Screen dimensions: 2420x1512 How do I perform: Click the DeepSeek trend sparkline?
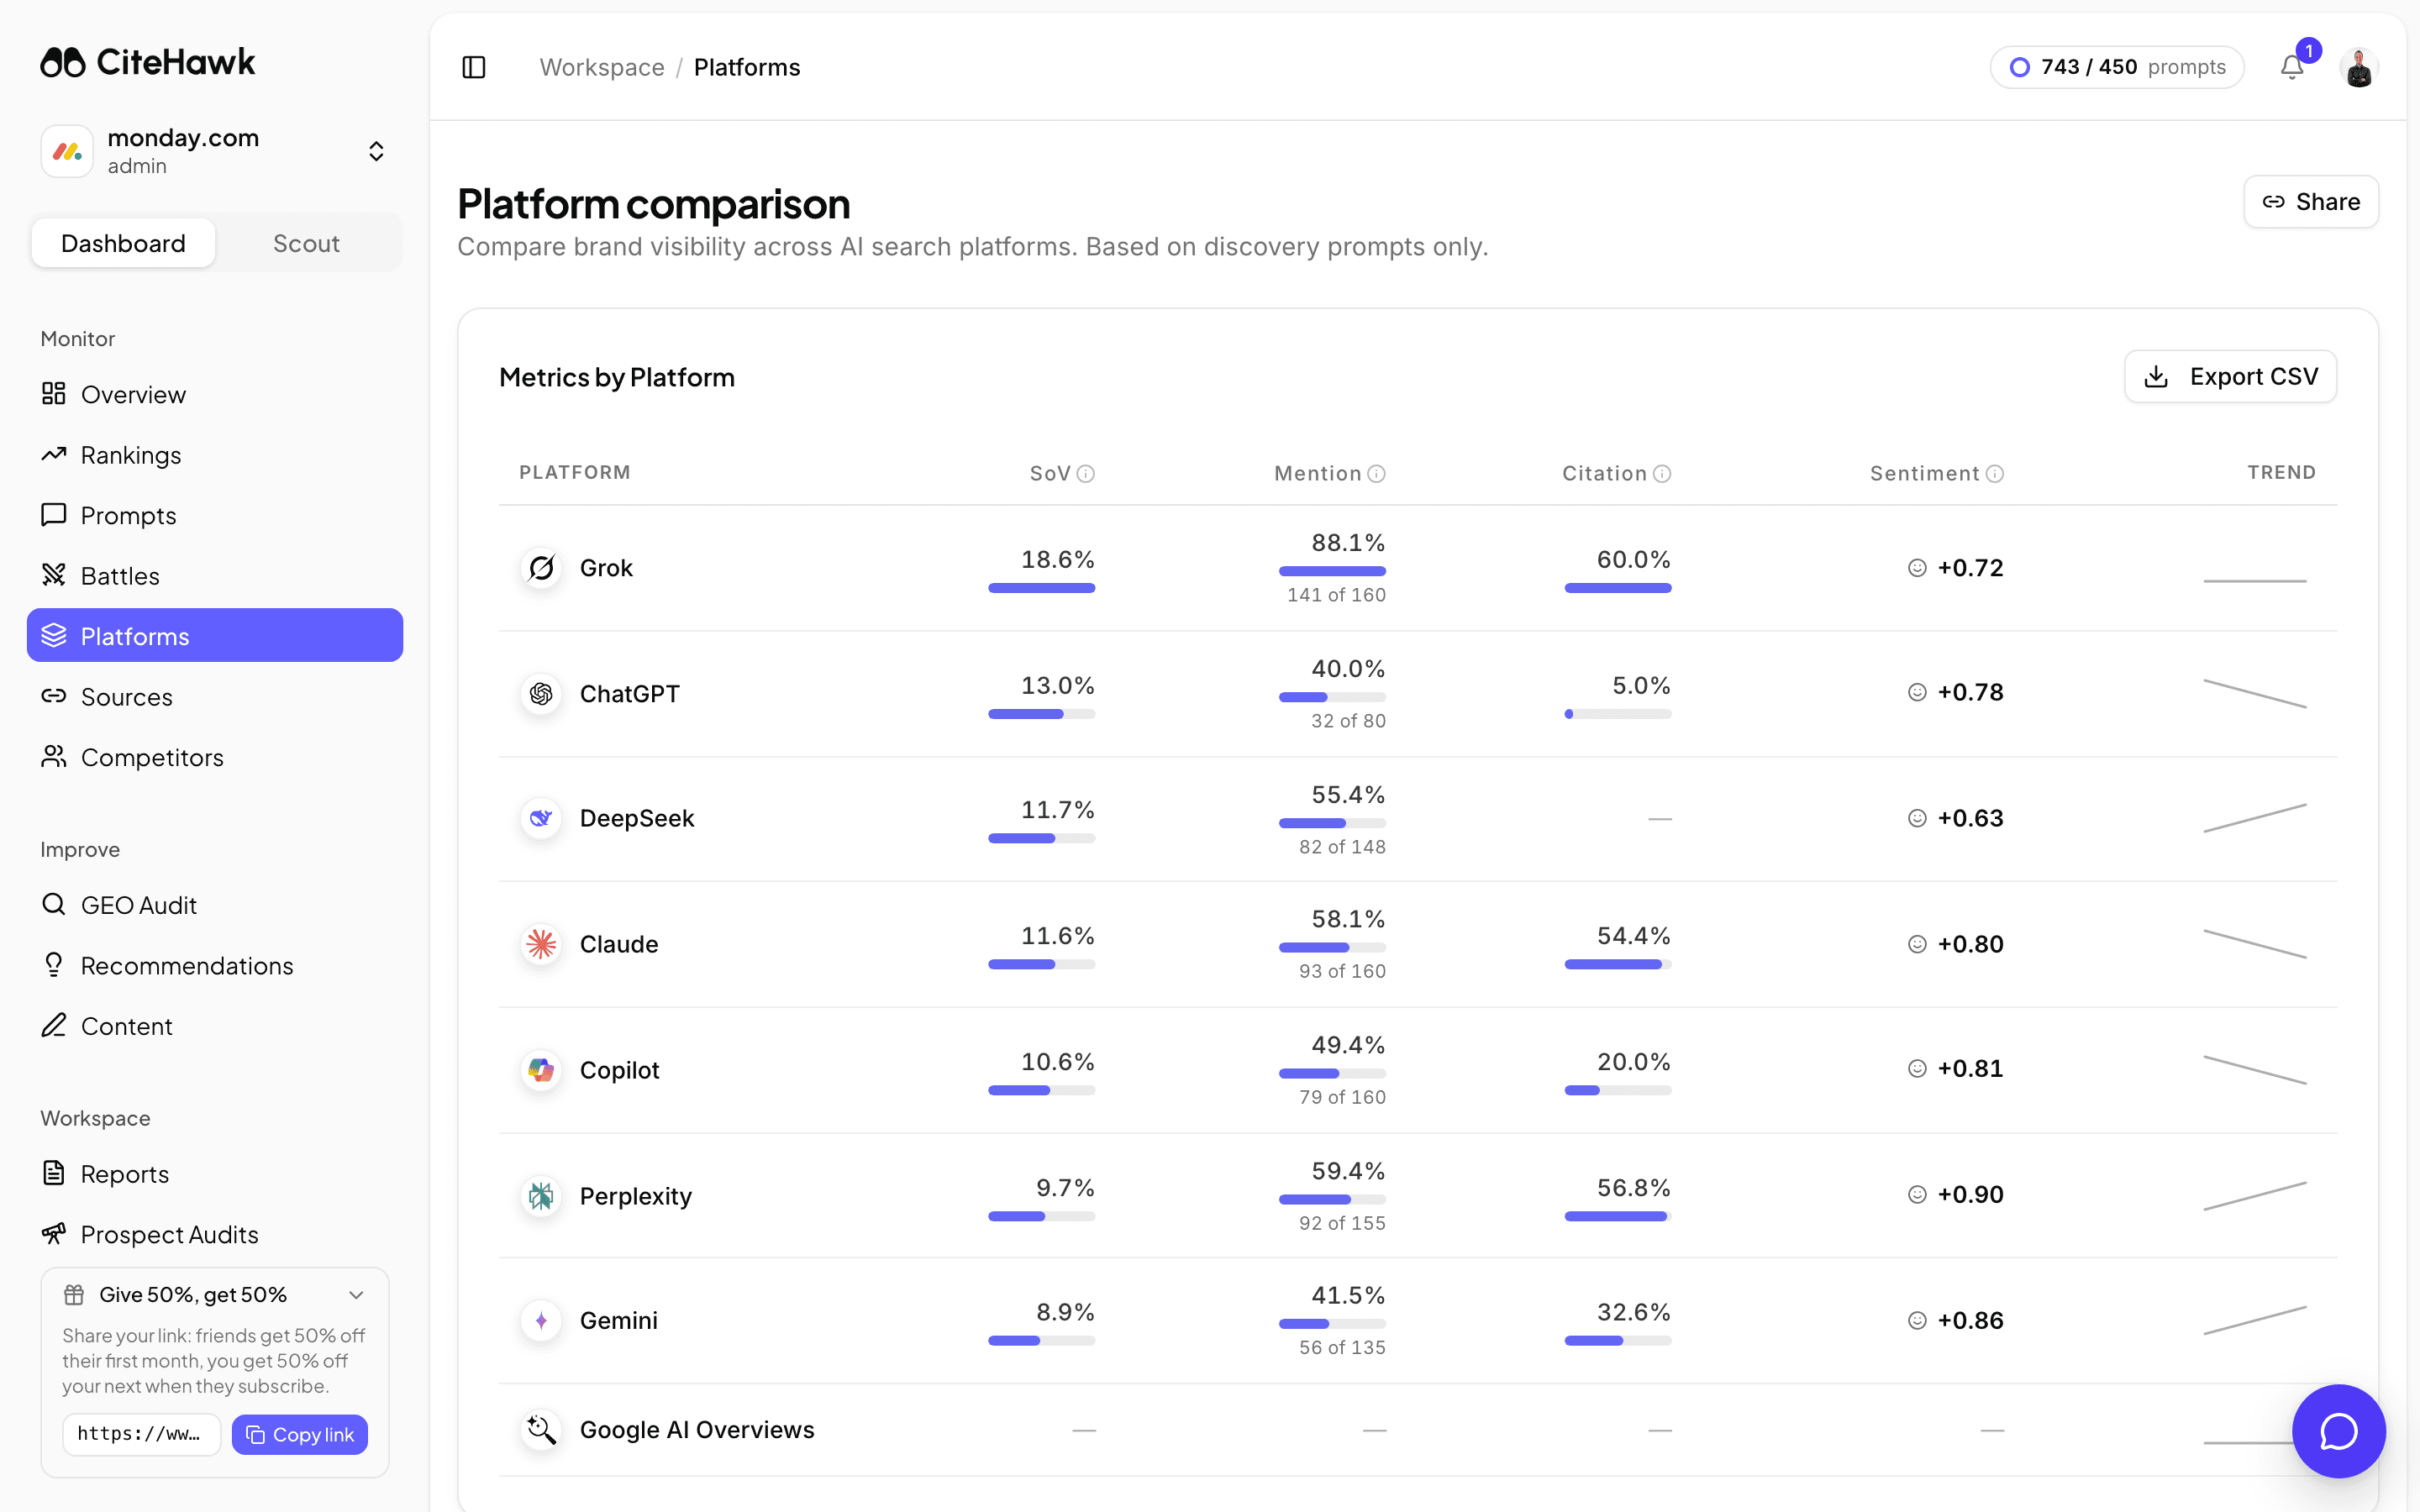click(x=2255, y=818)
